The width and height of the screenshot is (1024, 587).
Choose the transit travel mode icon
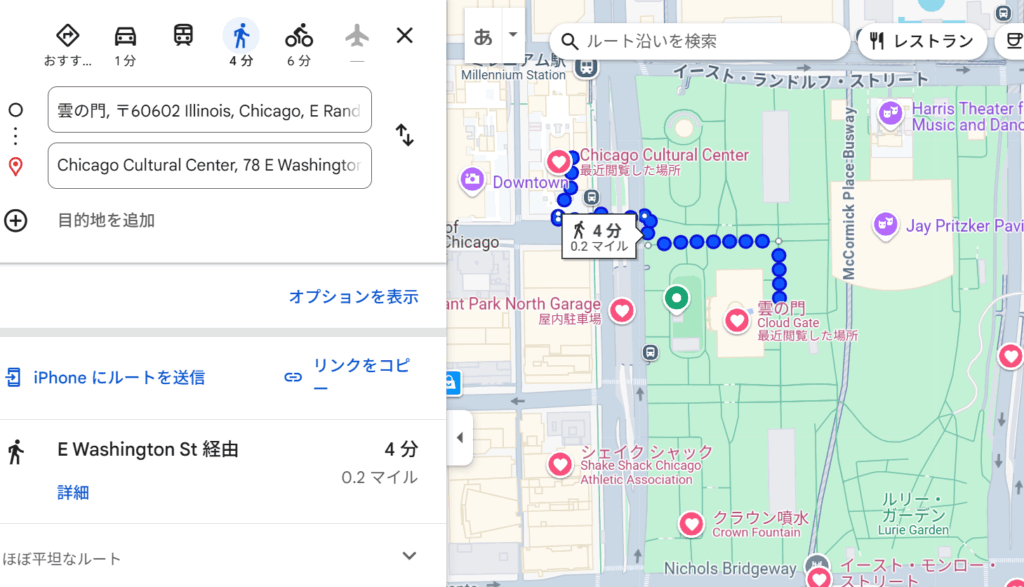[183, 37]
